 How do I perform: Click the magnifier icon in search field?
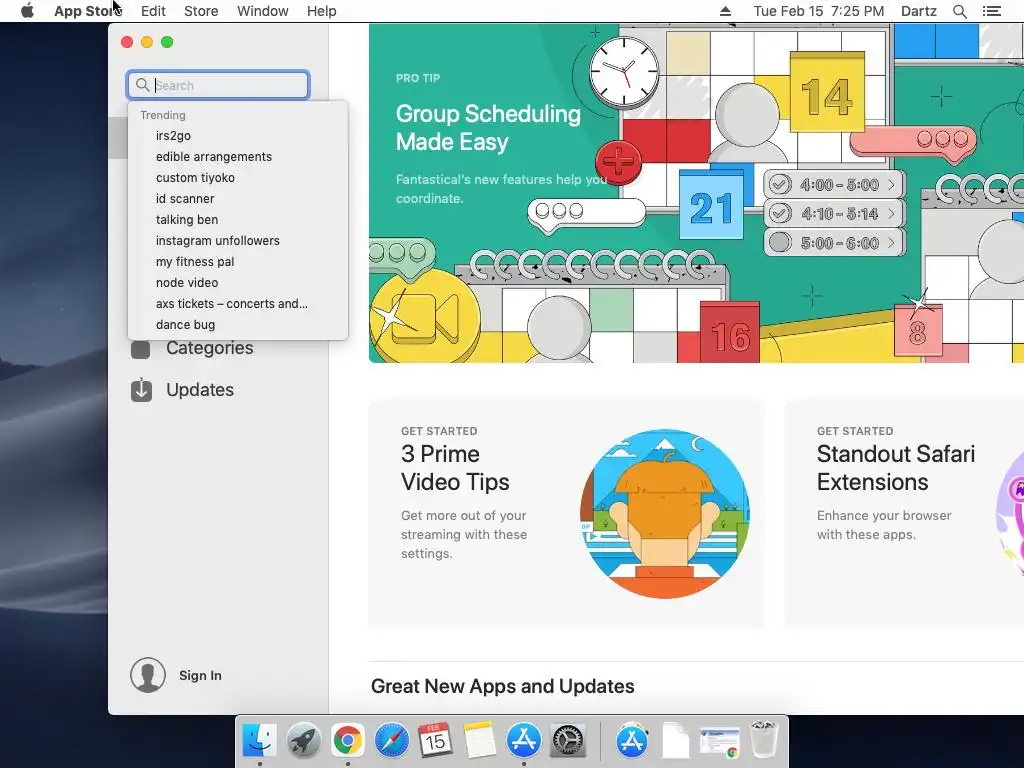(142, 85)
